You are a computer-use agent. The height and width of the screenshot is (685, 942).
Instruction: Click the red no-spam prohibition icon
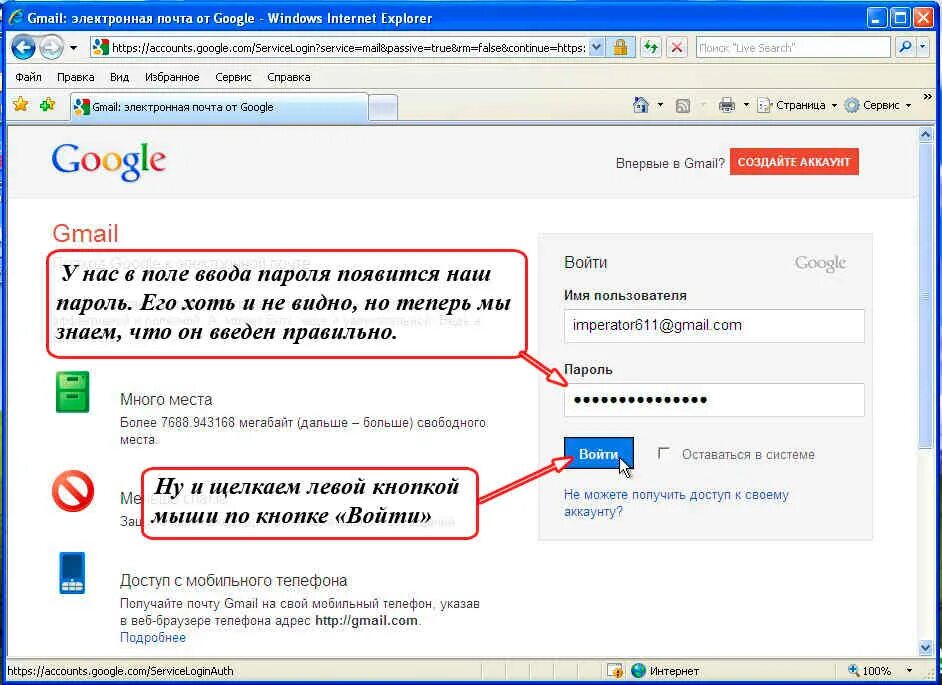coord(73,491)
